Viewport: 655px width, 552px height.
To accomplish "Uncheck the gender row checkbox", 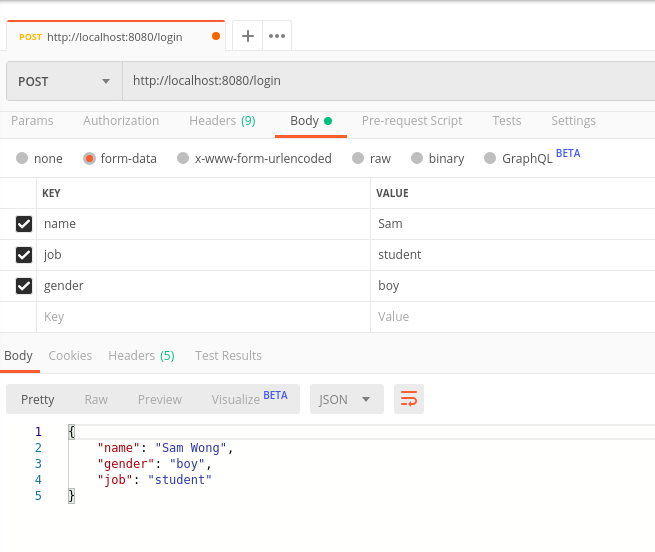I will (x=24, y=286).
